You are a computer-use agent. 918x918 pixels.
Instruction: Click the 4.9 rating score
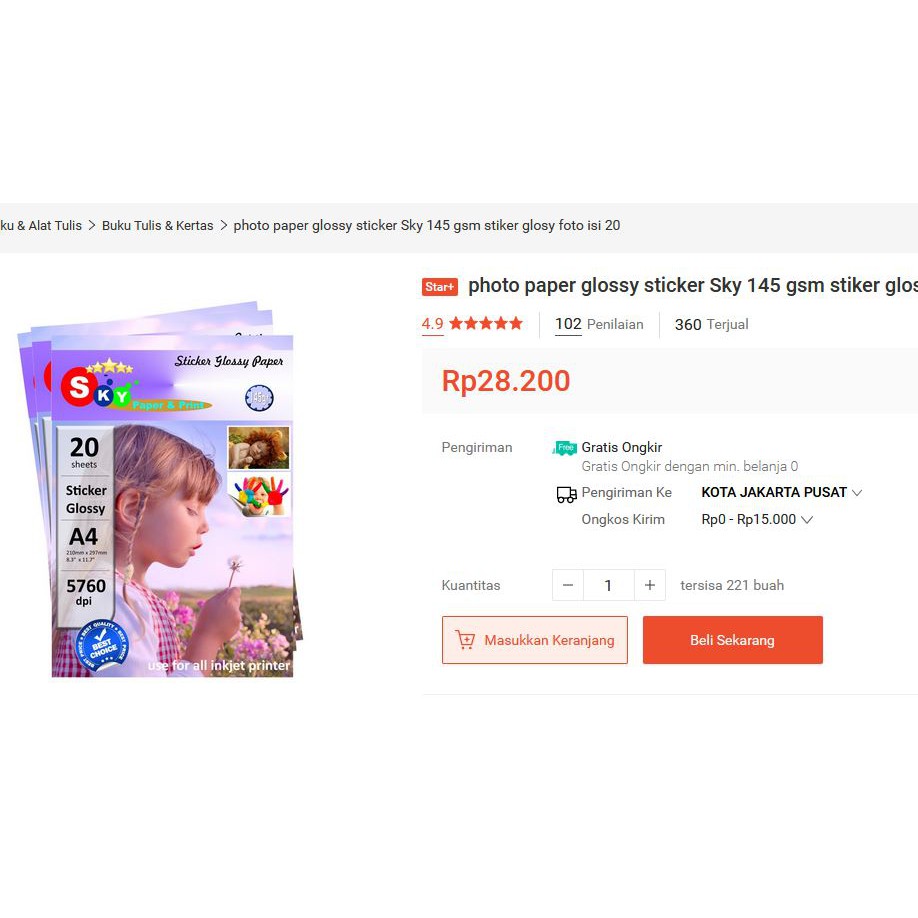[x=433, y=324]
